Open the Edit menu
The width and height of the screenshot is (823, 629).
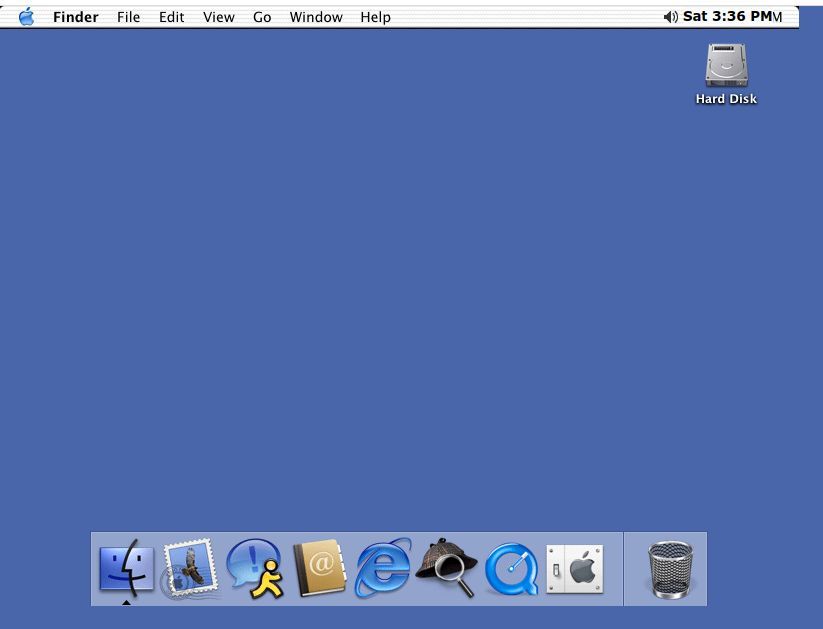[x=172, y=17]
